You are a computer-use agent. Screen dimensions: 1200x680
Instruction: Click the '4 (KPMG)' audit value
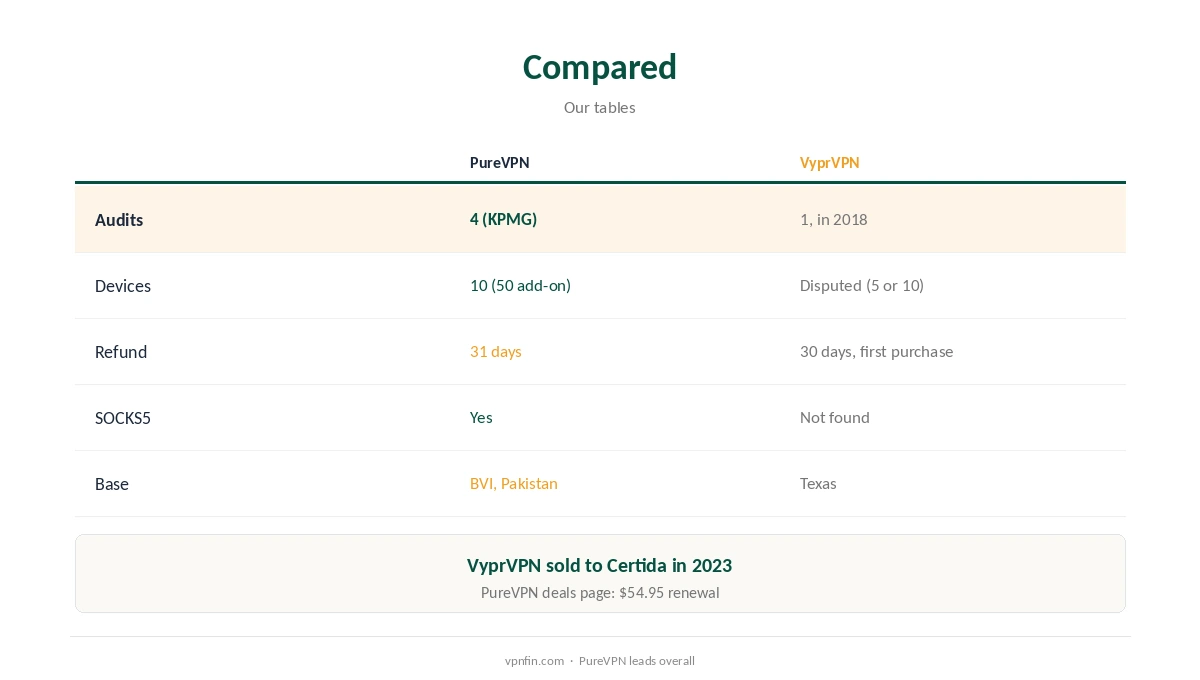pos(503,219)
